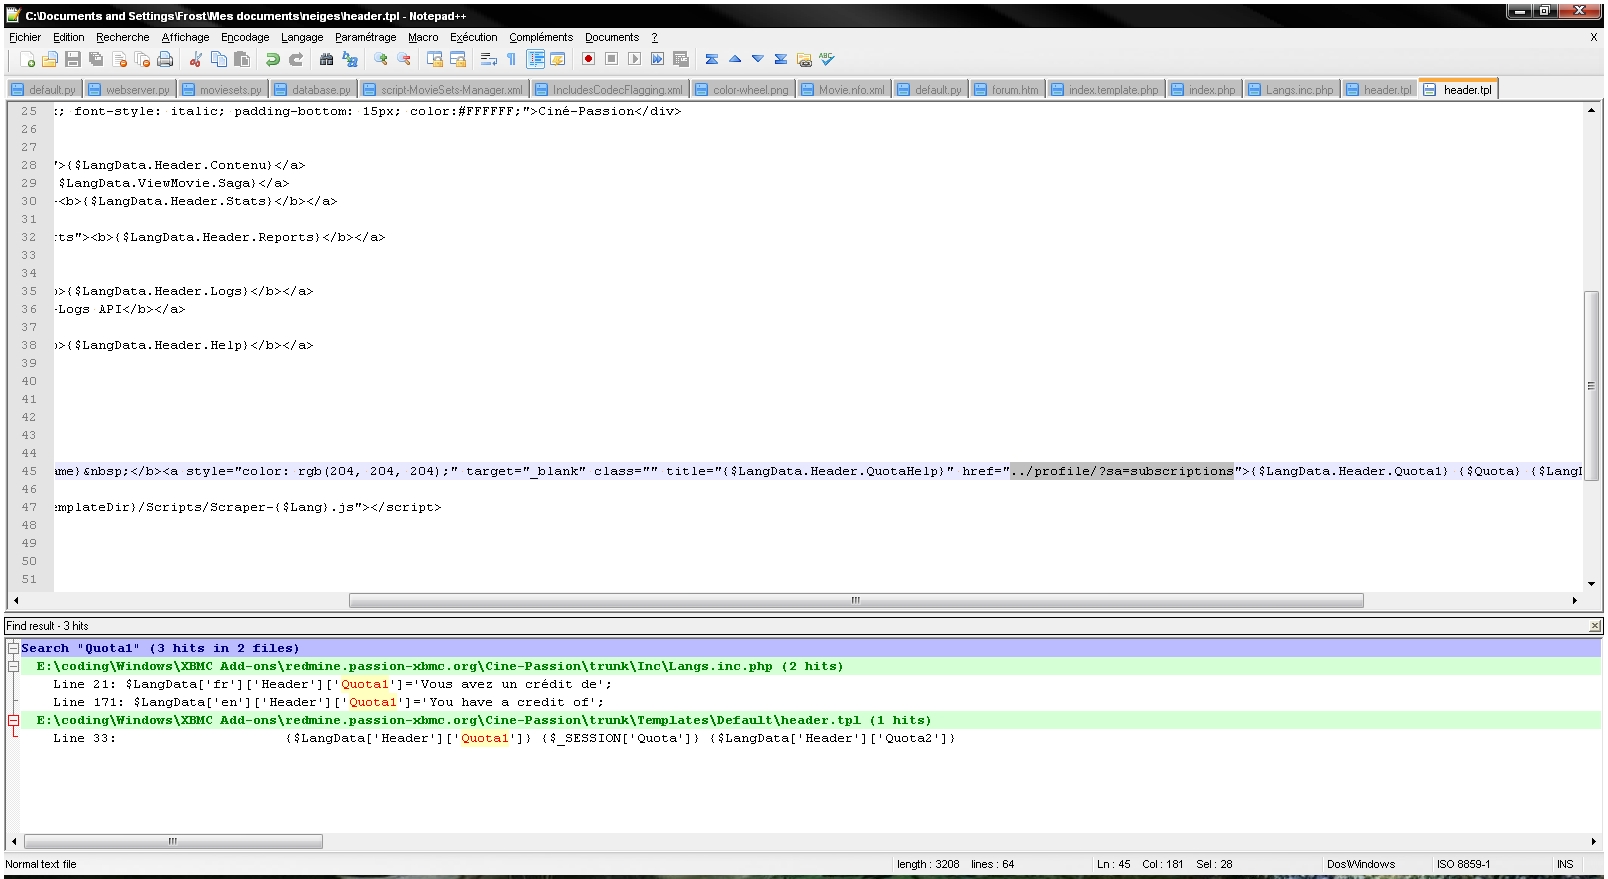Click the spell check ABC icon

tap(827, 60)
